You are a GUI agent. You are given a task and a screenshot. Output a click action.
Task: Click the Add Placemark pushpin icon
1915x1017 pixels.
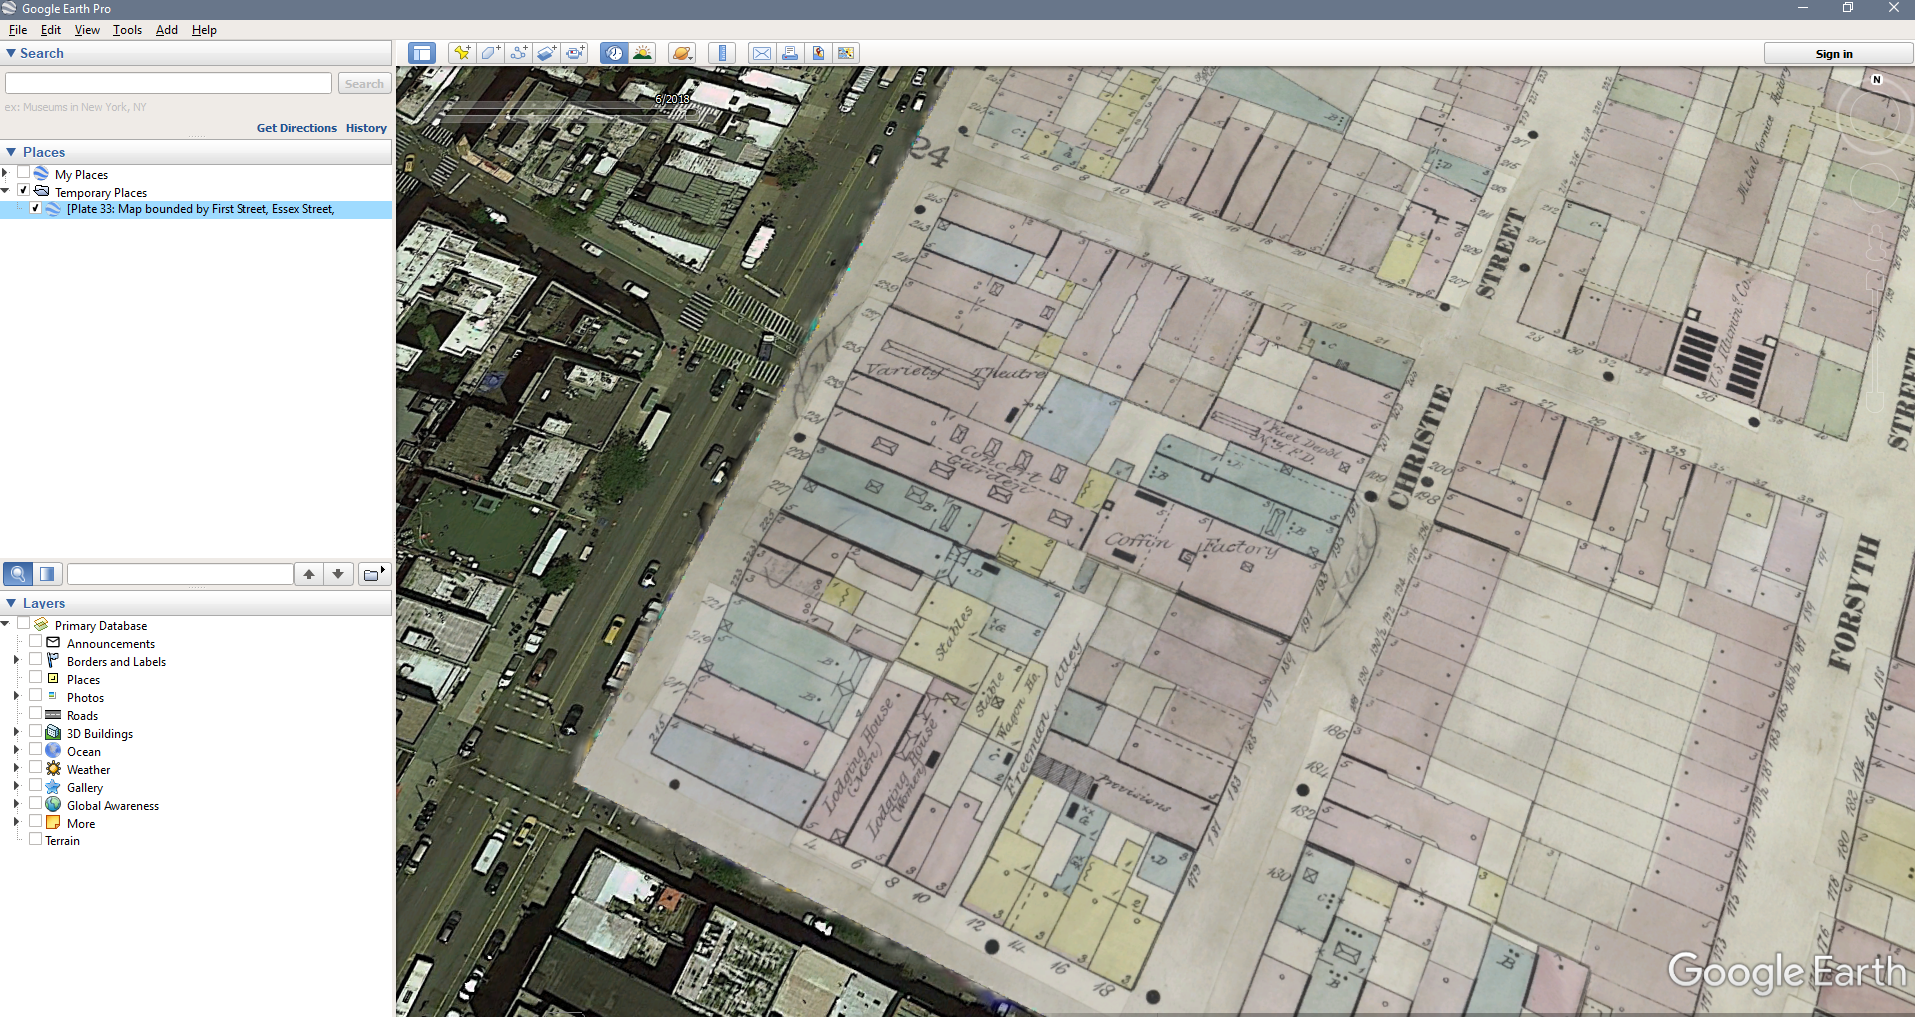461,53
